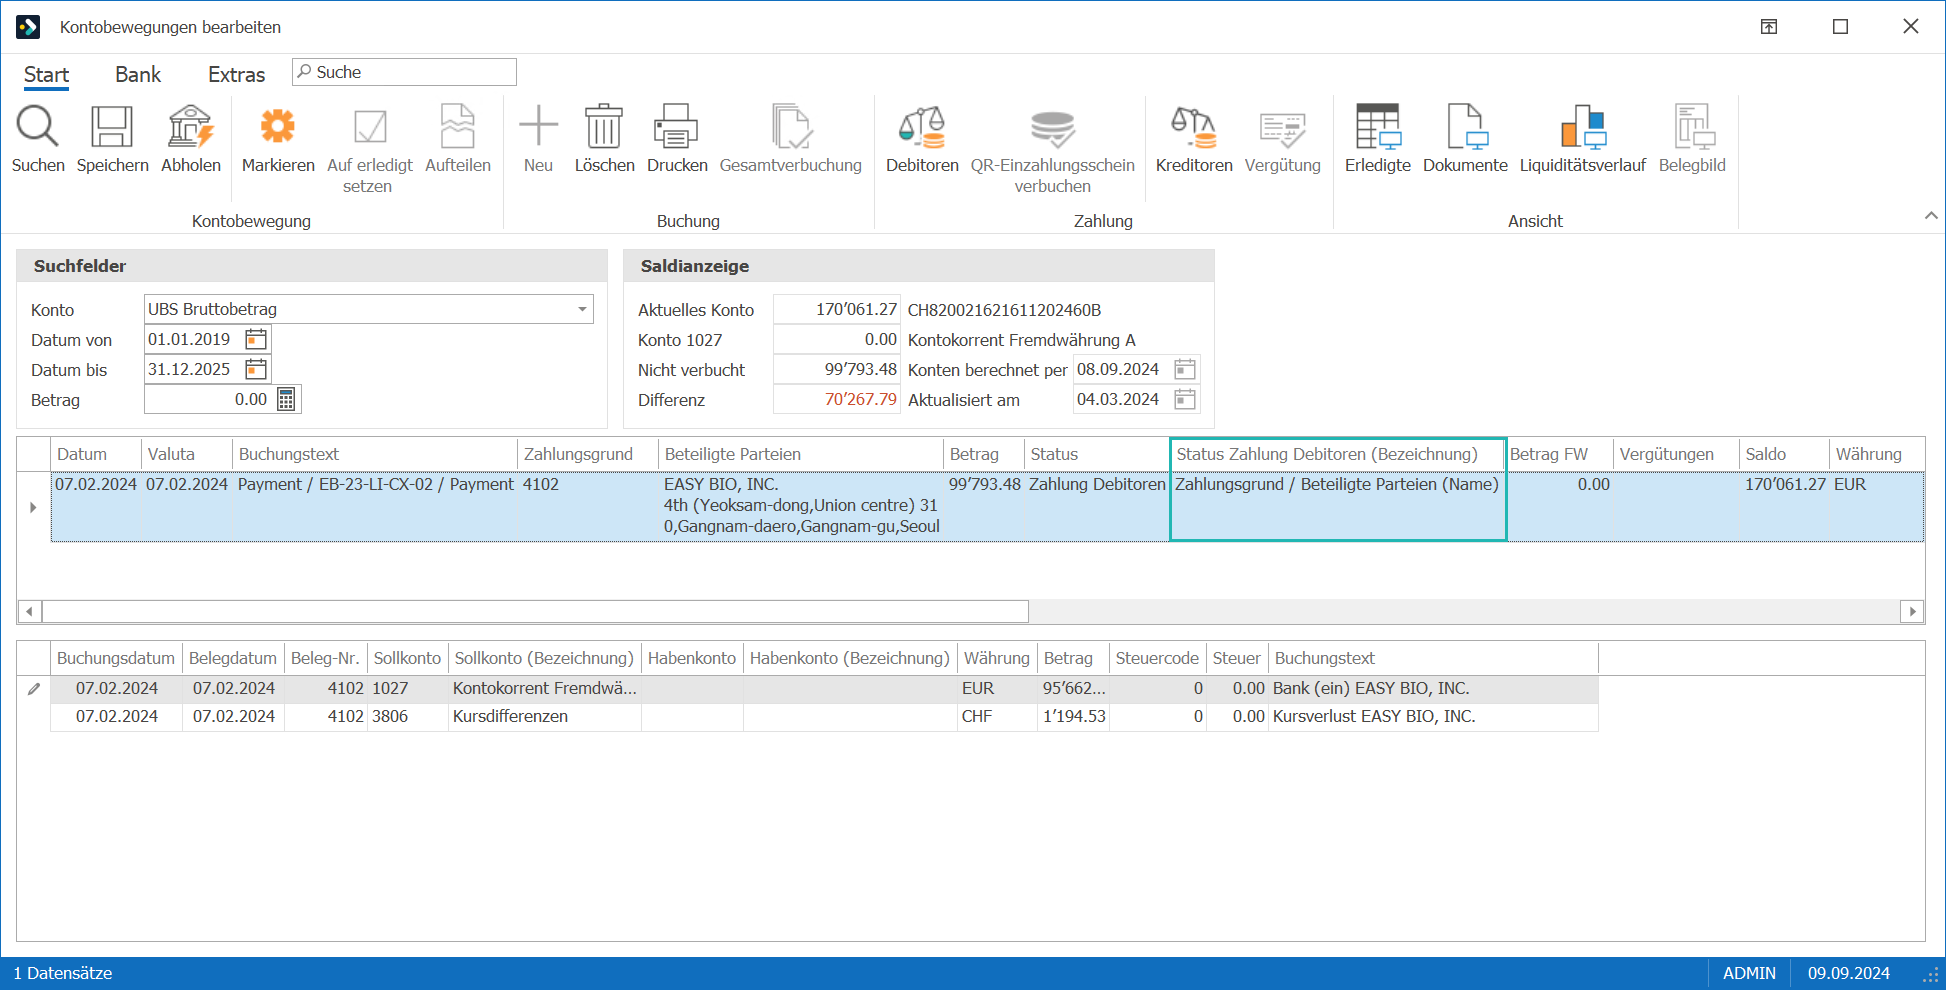Click the pencil edit row indicator
The height and width of the screenshot is (990, 1946).
pyautogui.click(x=33, y=688)
